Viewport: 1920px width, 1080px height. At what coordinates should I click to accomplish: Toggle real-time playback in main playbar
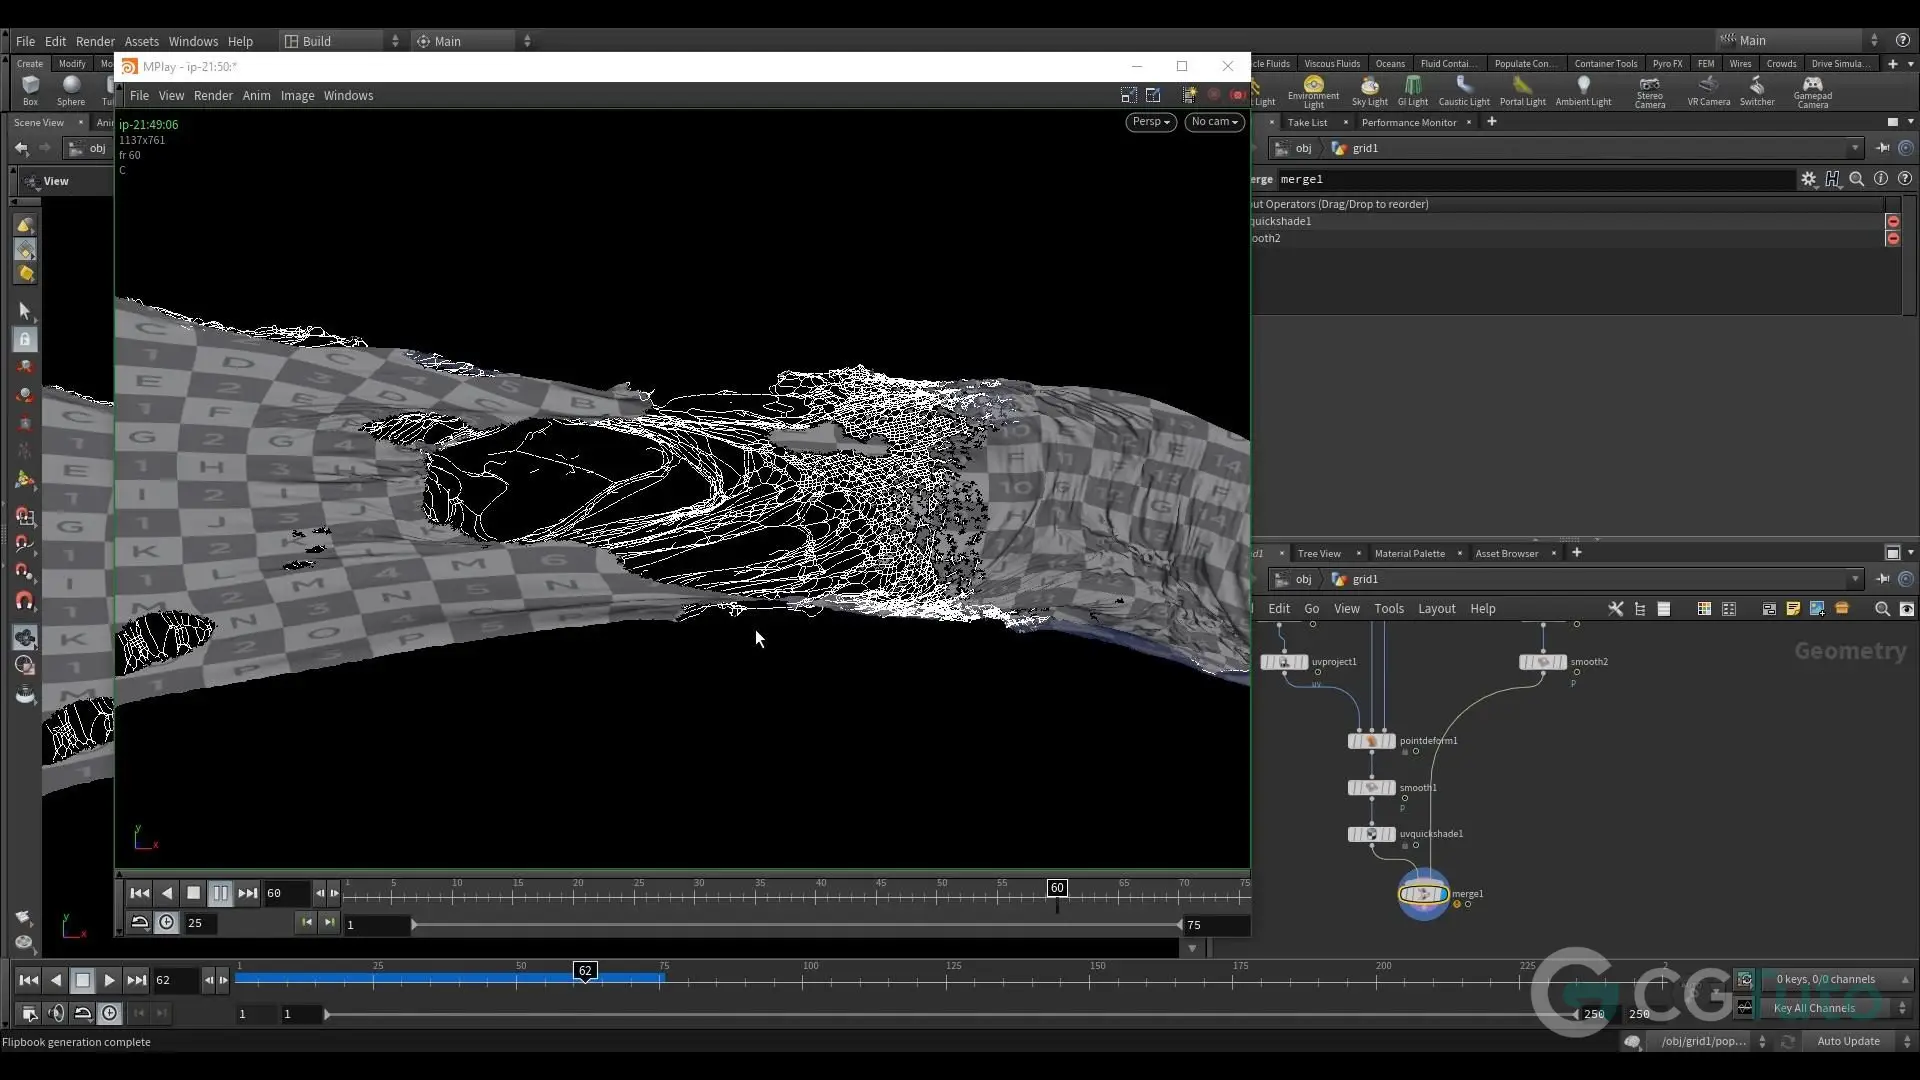109,1014
